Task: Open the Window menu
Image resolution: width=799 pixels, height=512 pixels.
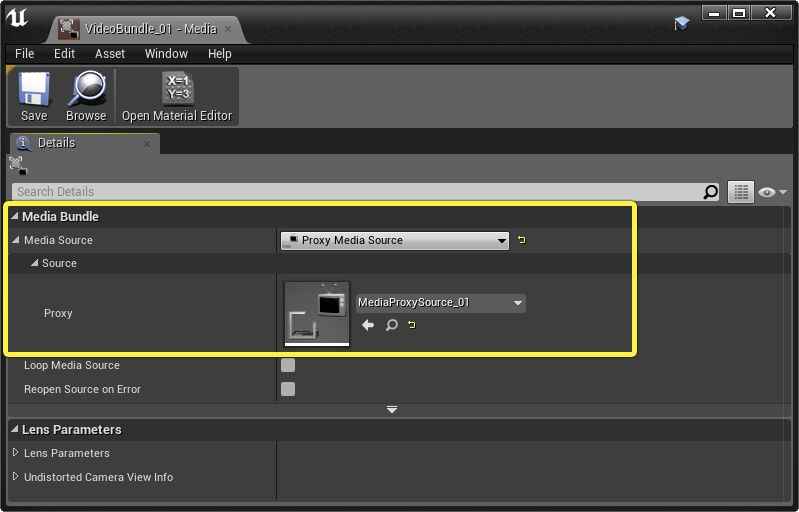Action: [166, 53]
